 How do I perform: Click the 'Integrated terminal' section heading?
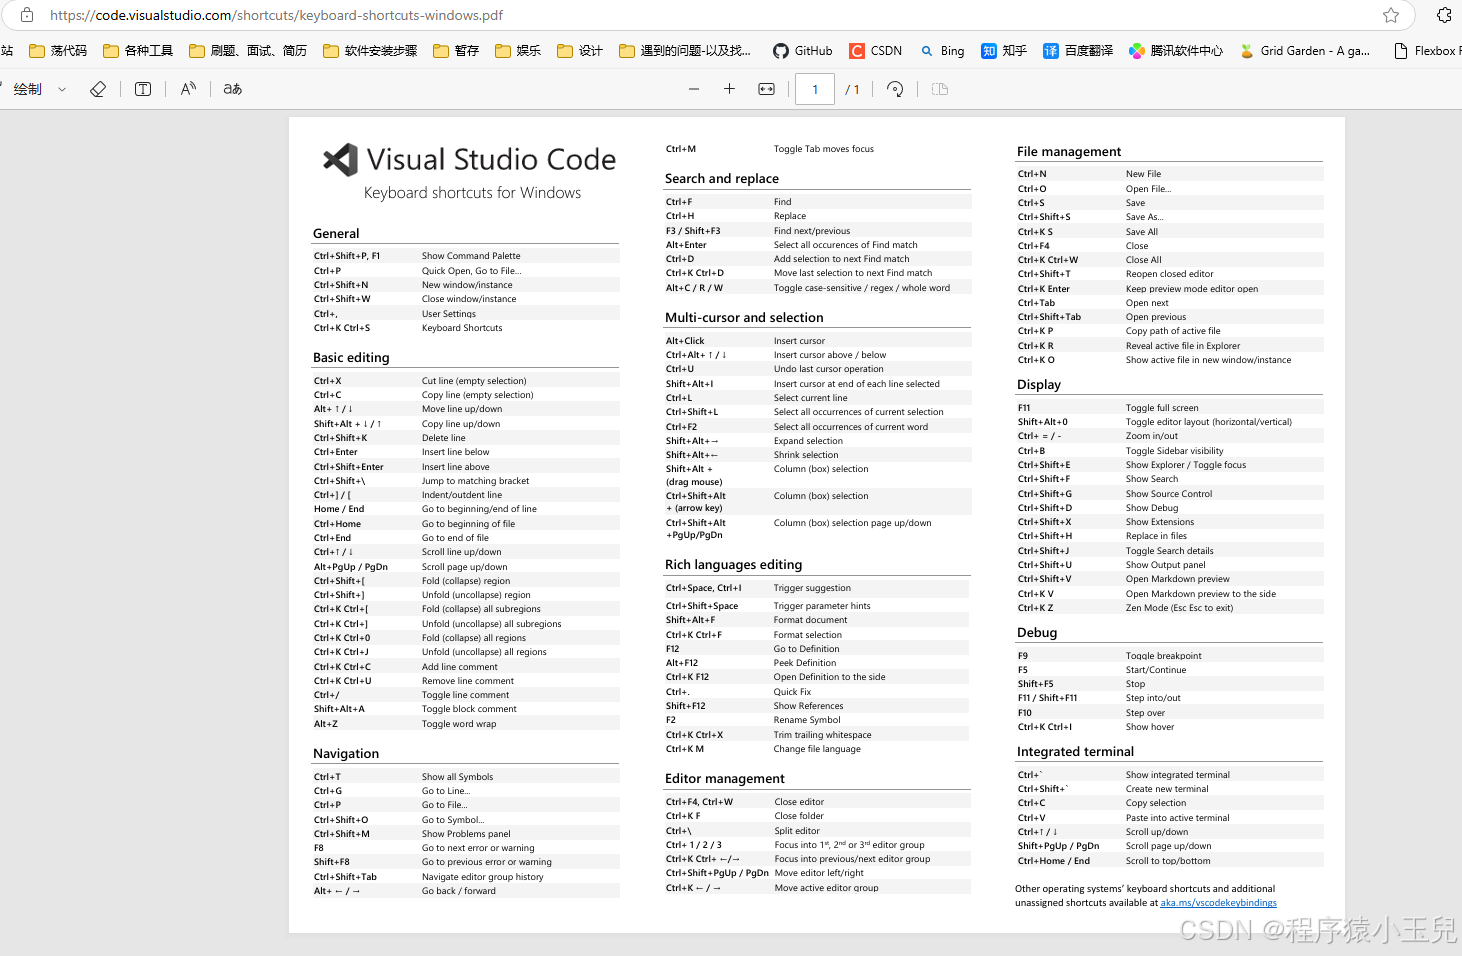(1075, 752)
